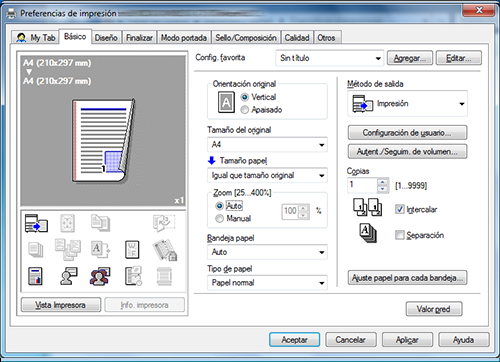Click the grayed scattered multi-page icon

[x=68, y=249]
